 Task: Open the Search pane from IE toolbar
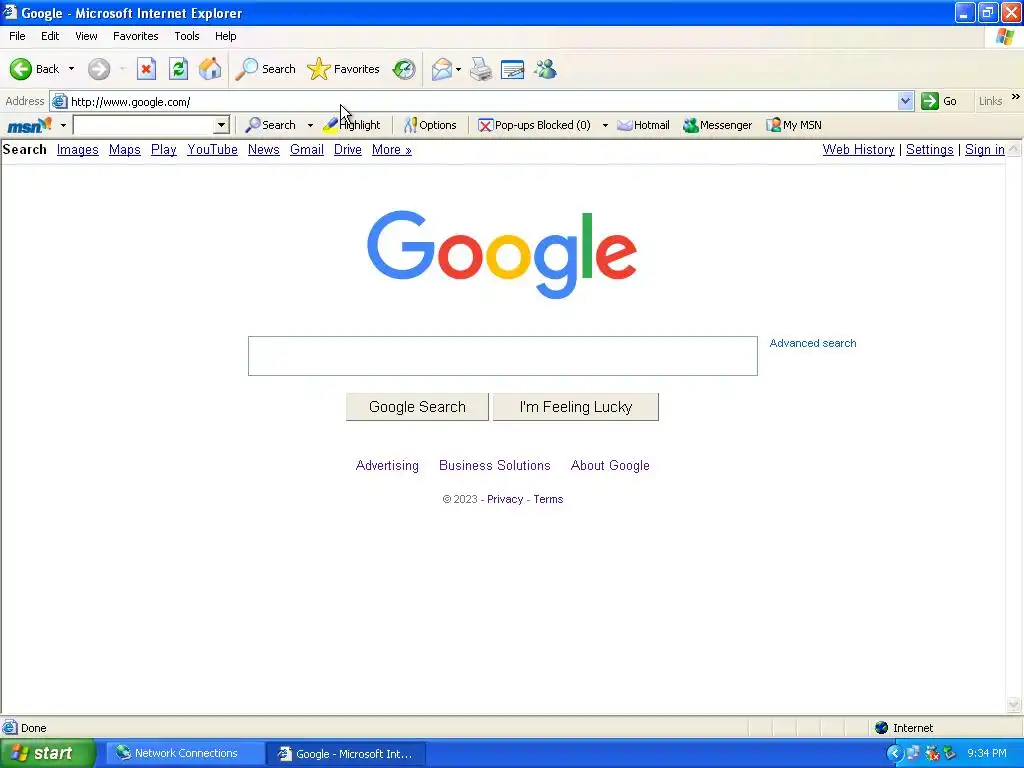pyautogui.click(x=266, y=69)
